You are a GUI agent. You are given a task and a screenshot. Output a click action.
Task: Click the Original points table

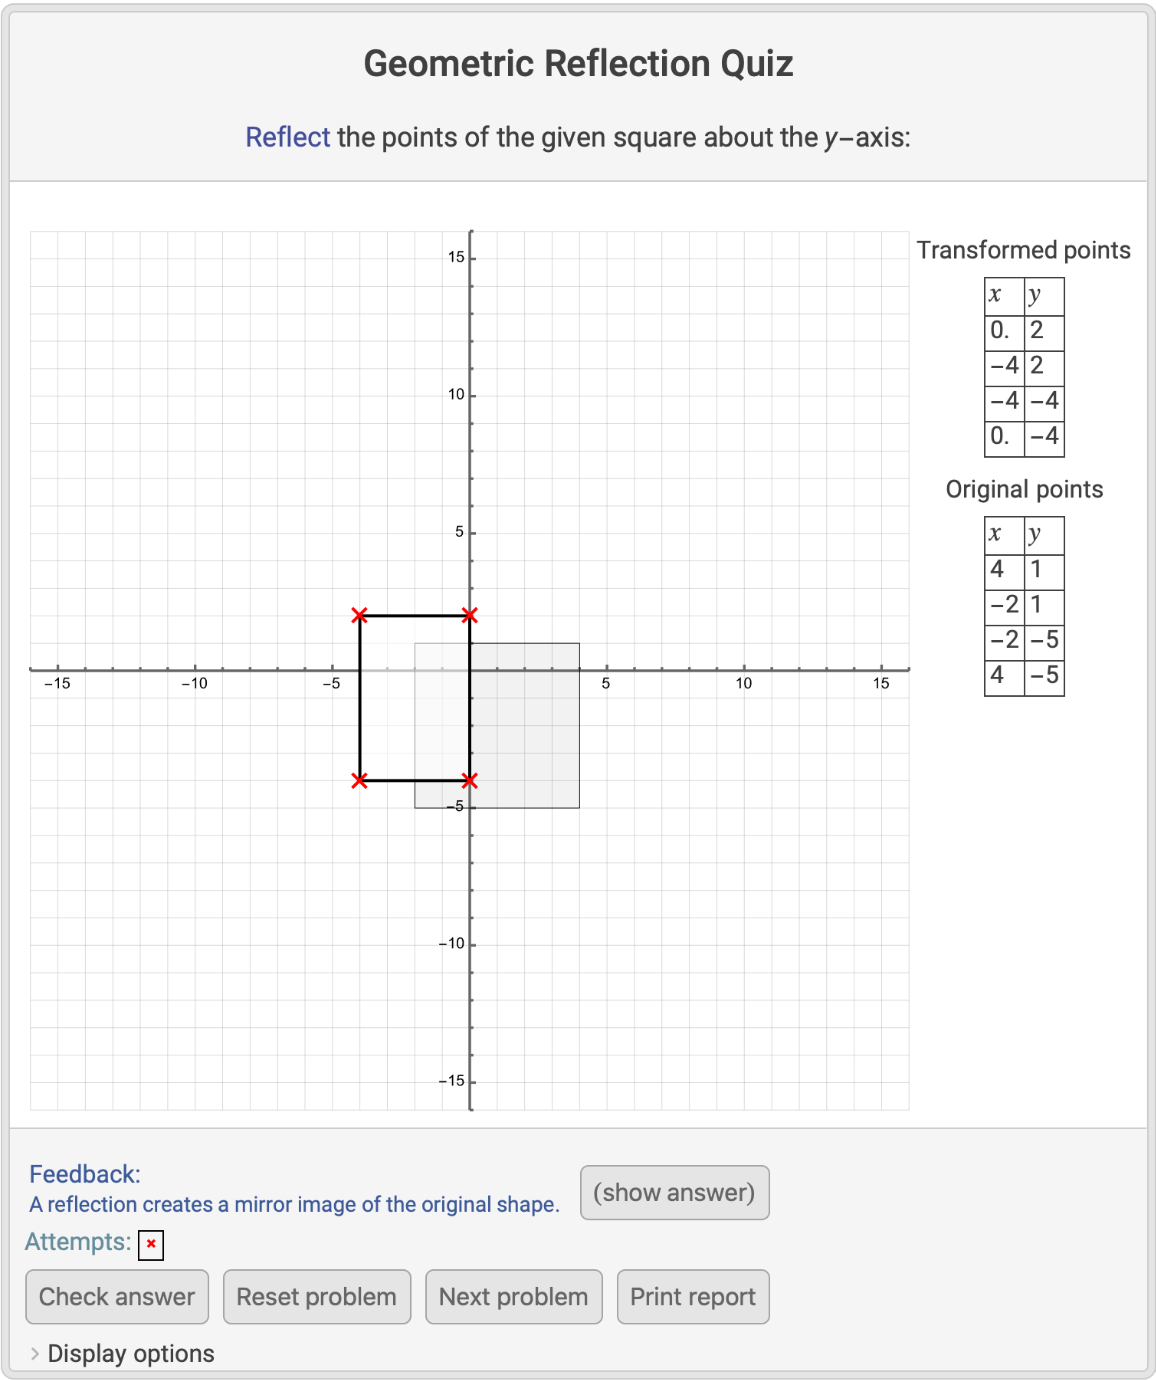pyautogui.click(x=1024, y=606)
